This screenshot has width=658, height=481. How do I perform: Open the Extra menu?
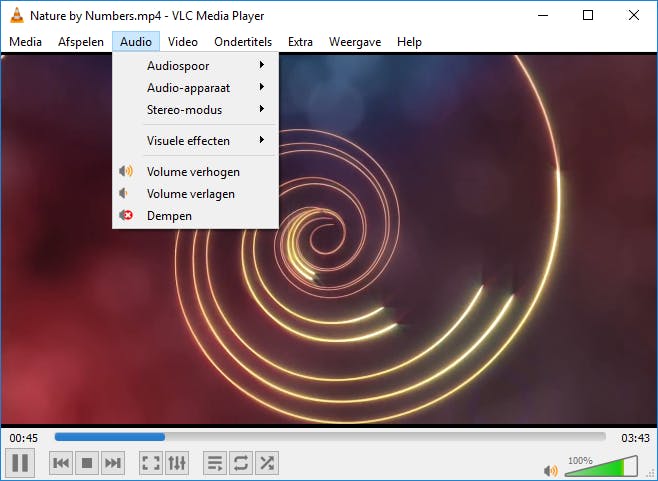[300, 42]
